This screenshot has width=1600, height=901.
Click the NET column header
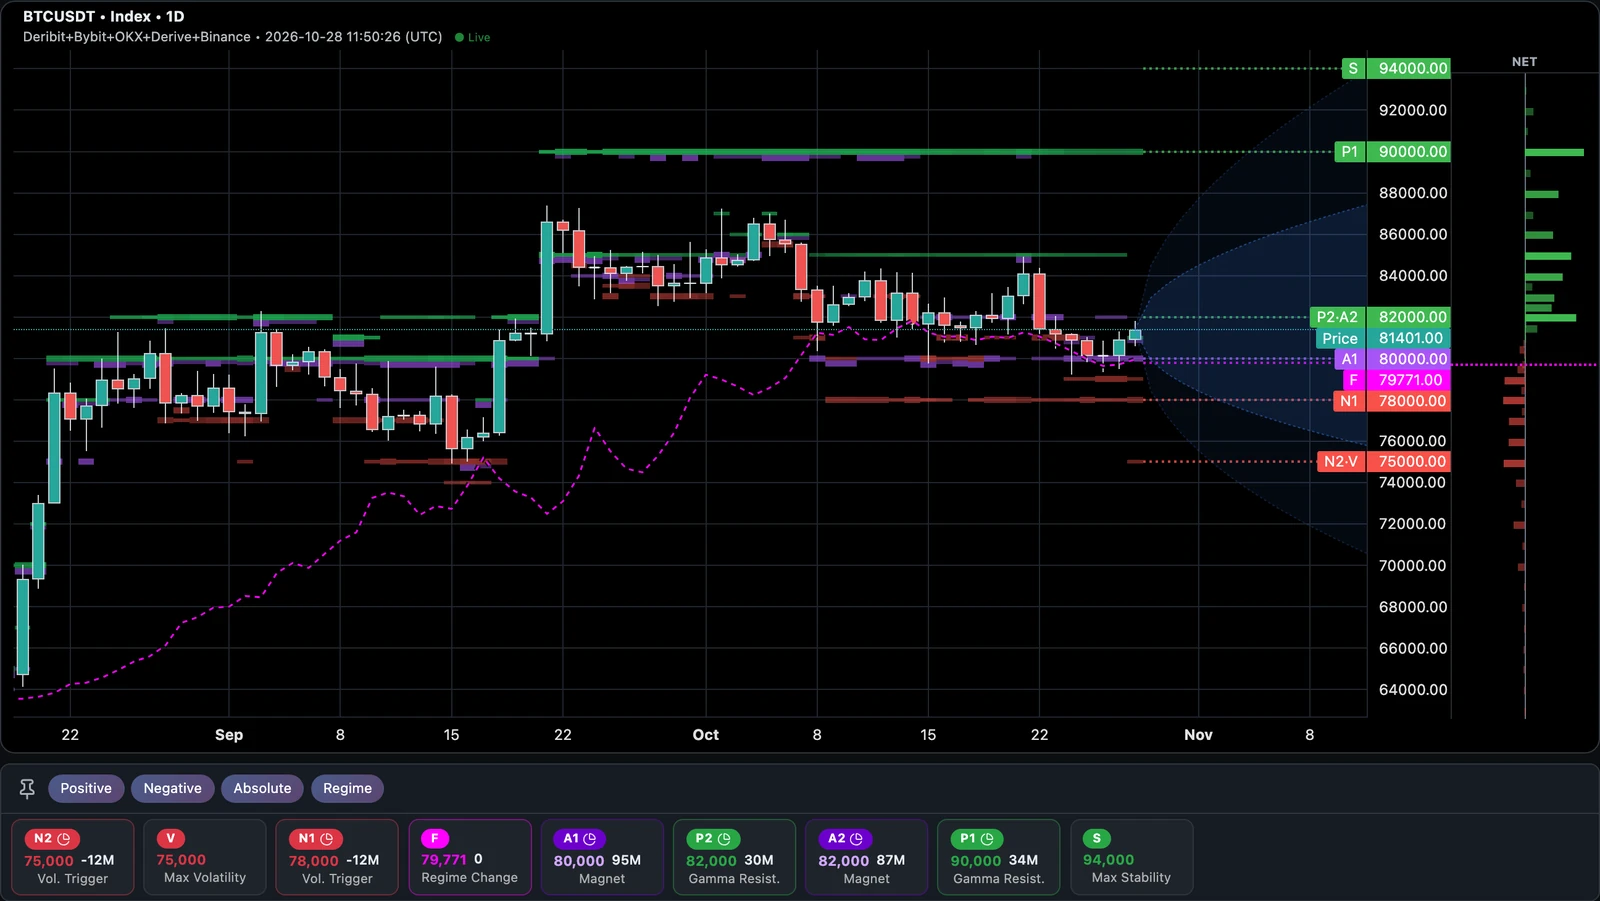1524,62
